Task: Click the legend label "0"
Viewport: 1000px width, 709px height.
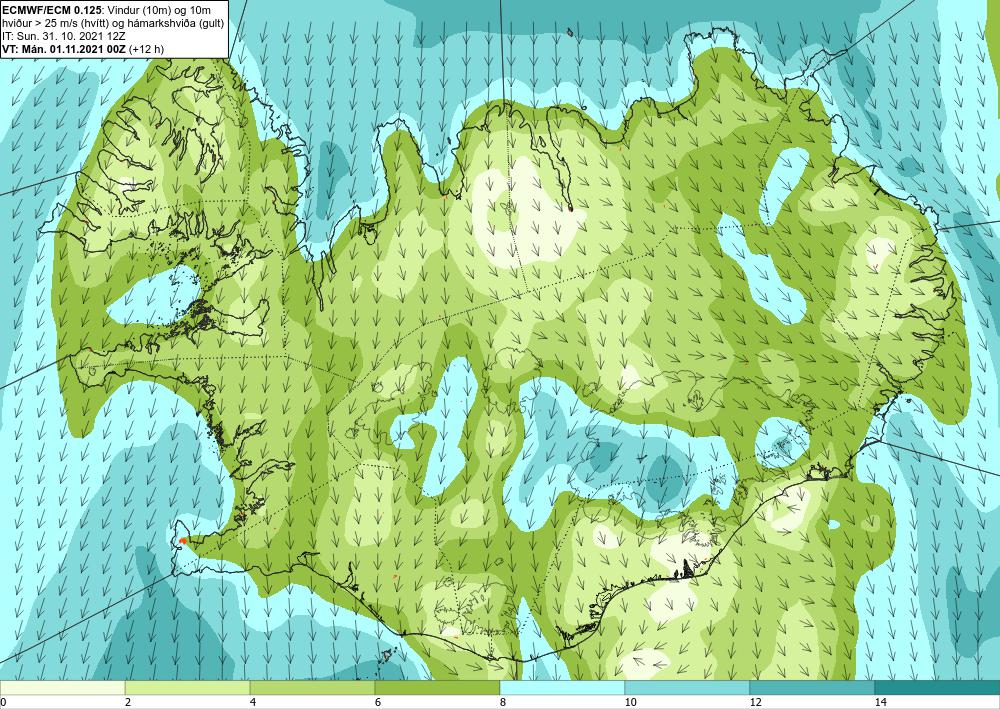Action: pyautogui.click(x=3, y=702)
